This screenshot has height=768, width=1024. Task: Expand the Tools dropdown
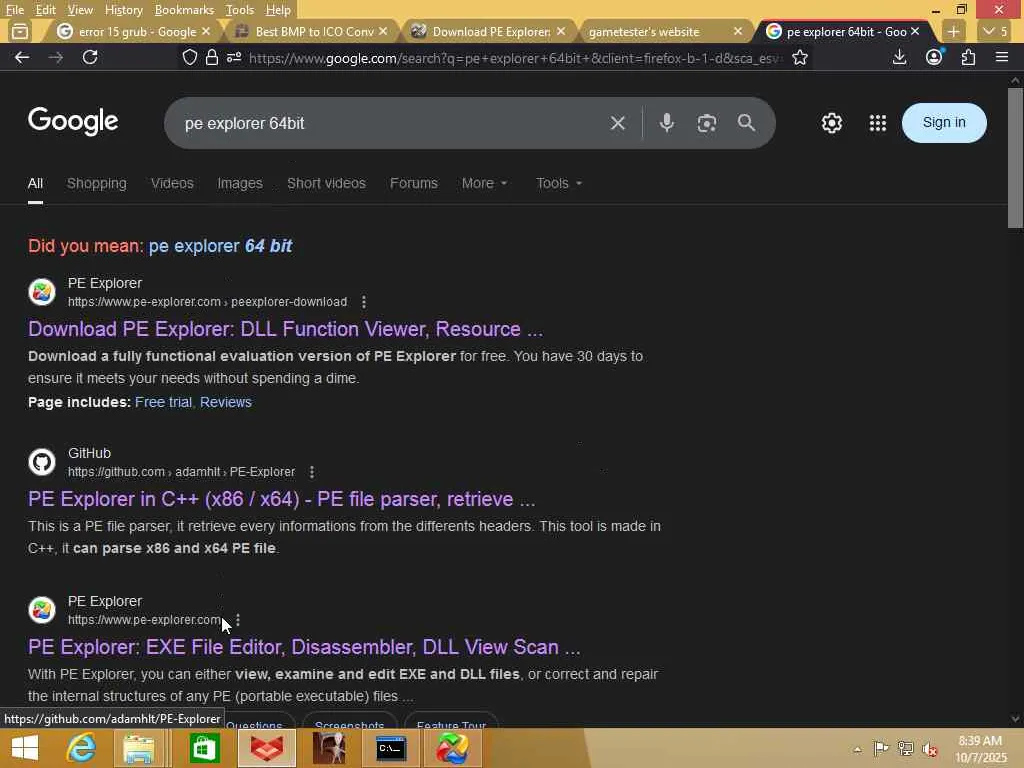click(x=558, y=184)
